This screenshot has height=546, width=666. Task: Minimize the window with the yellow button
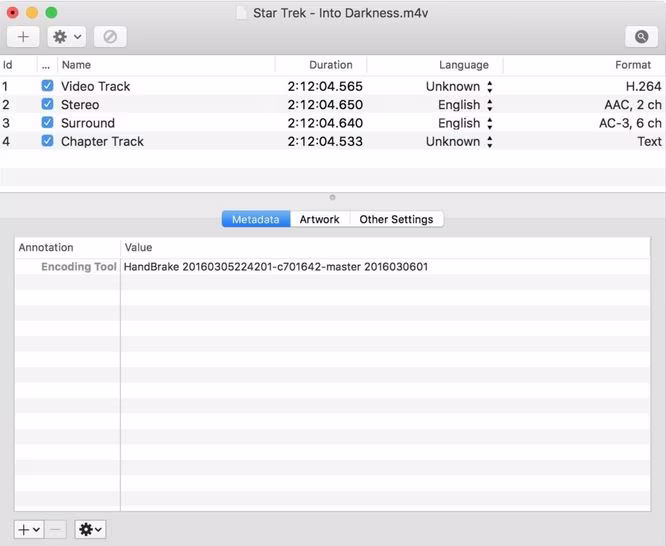pos(32,13)
